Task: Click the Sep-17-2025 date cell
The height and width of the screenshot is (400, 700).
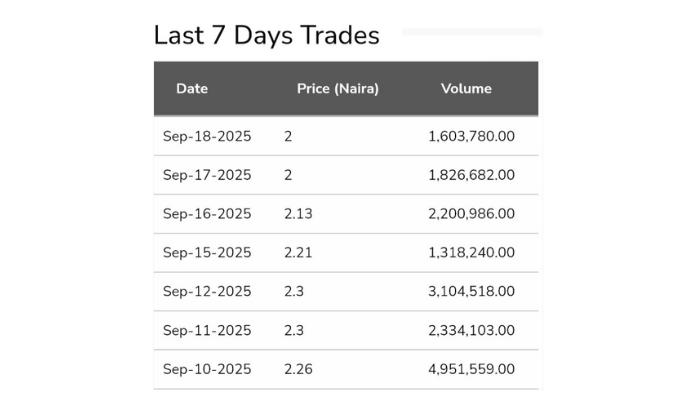Action: pyautogui.click(x=207, y=175)
